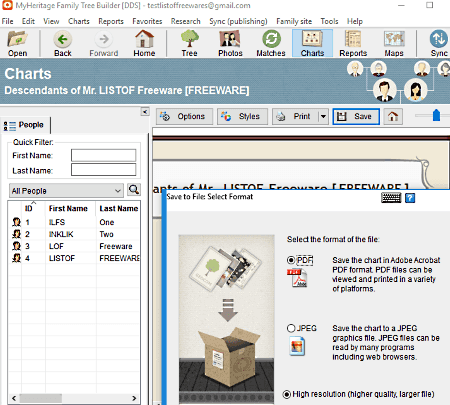Open the Favorites menu
The width and height of the screenshot is (450, 405).
pyautogui.click(x=147, y=21)
